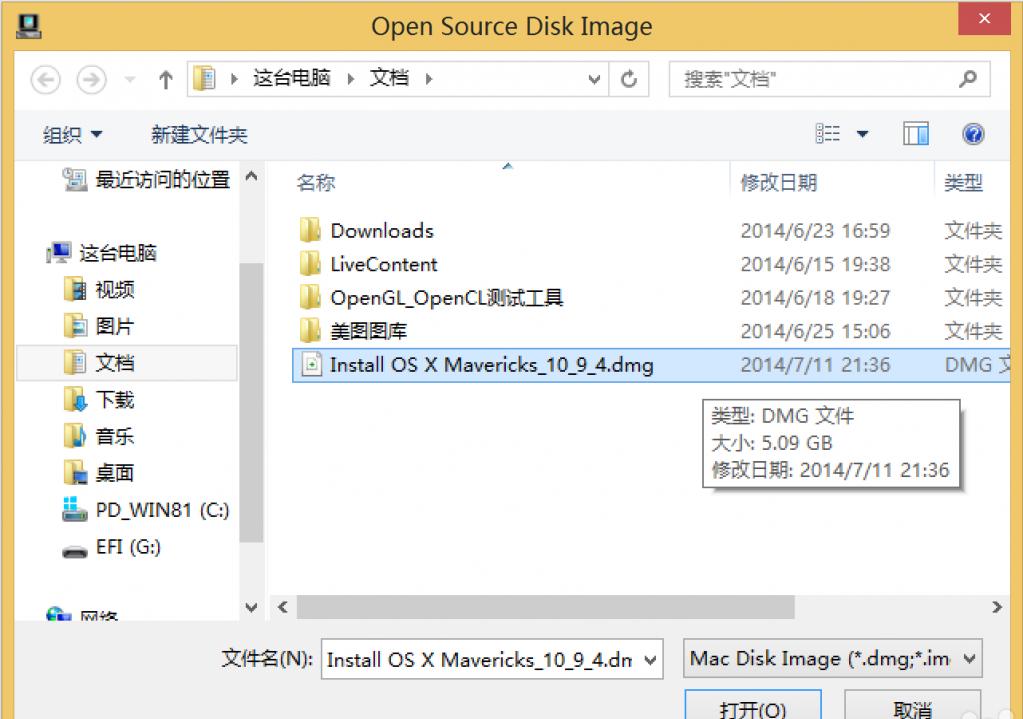Click the date 2014/6/23 16:59
The image size is (1023, 719).
click(x=815, y=230)
